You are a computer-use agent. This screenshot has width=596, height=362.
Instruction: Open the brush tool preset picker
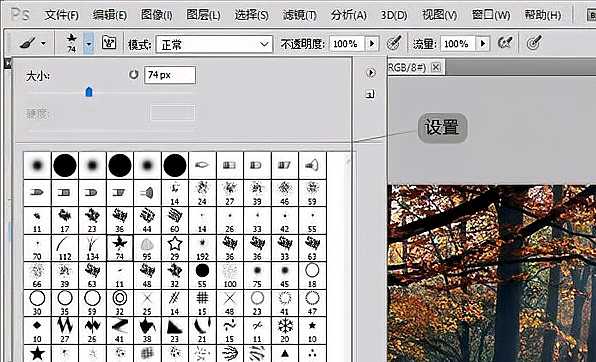click(x=33, y=43)
